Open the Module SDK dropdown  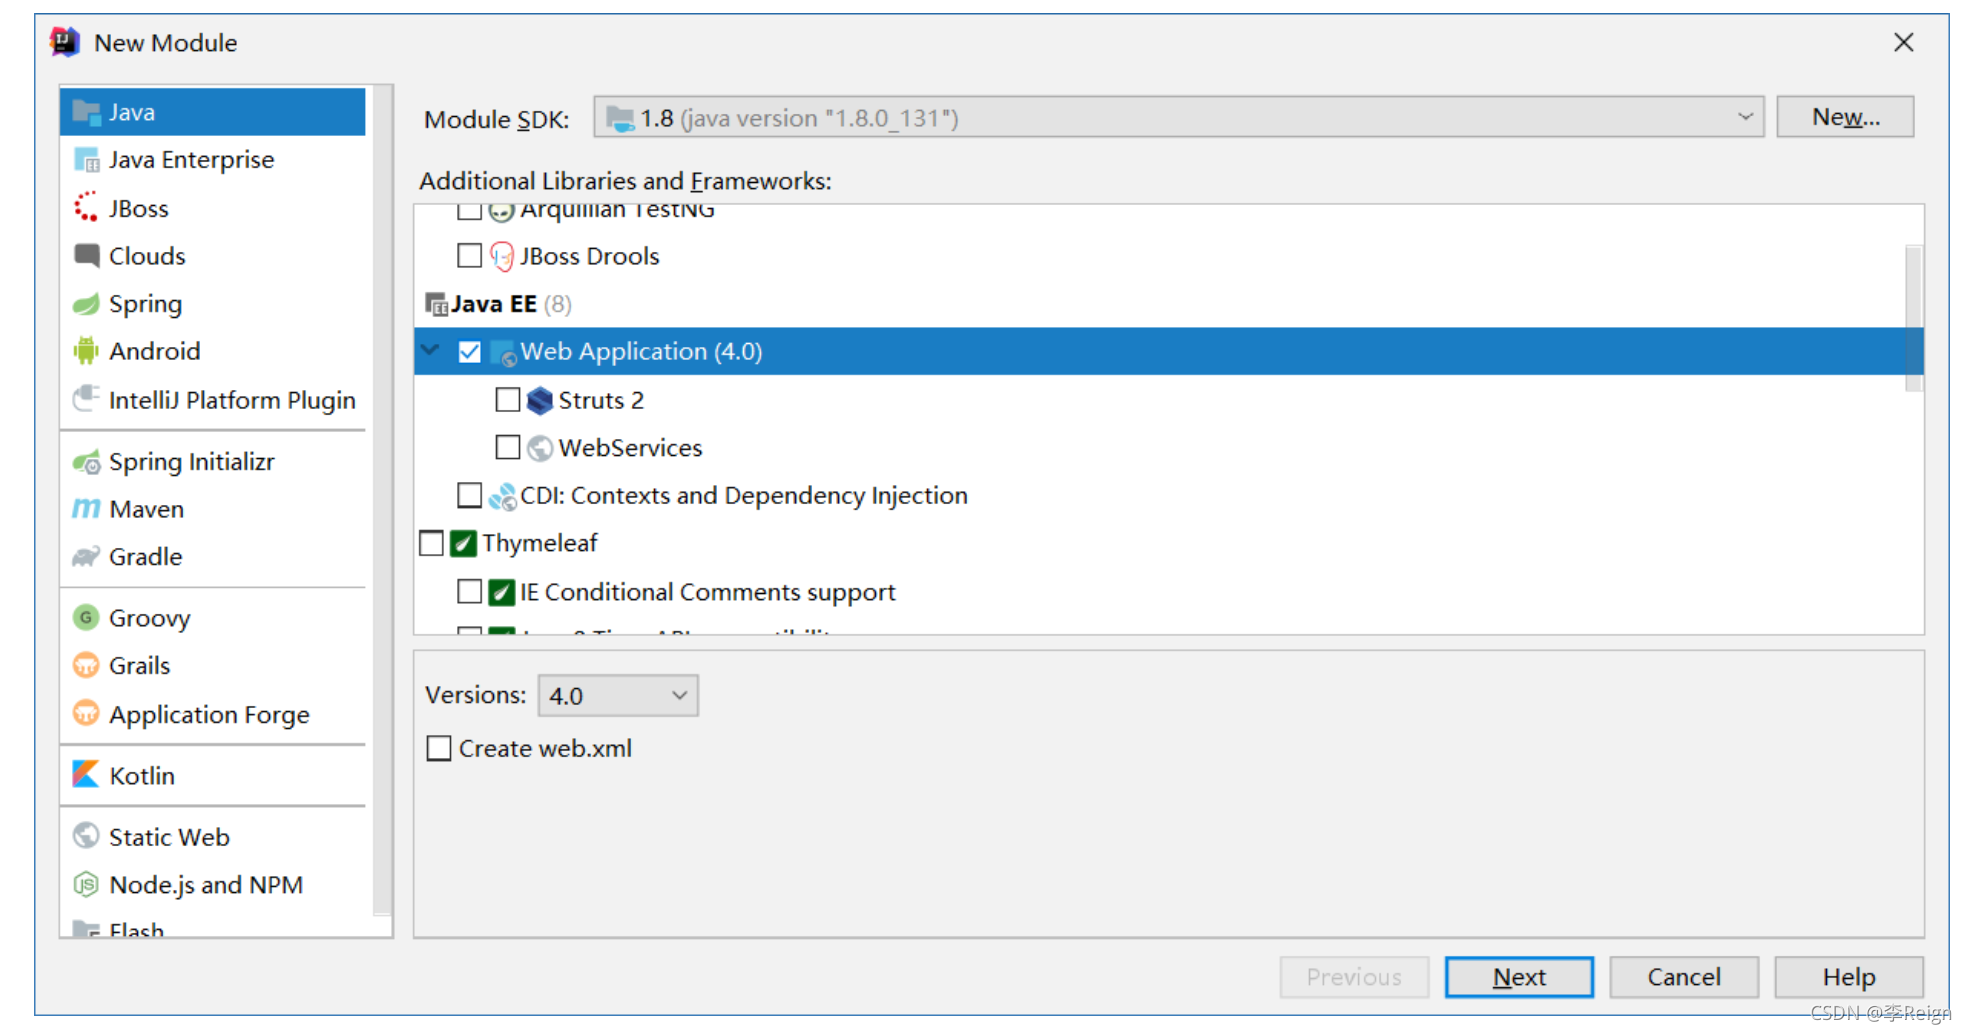(1178, 117)
